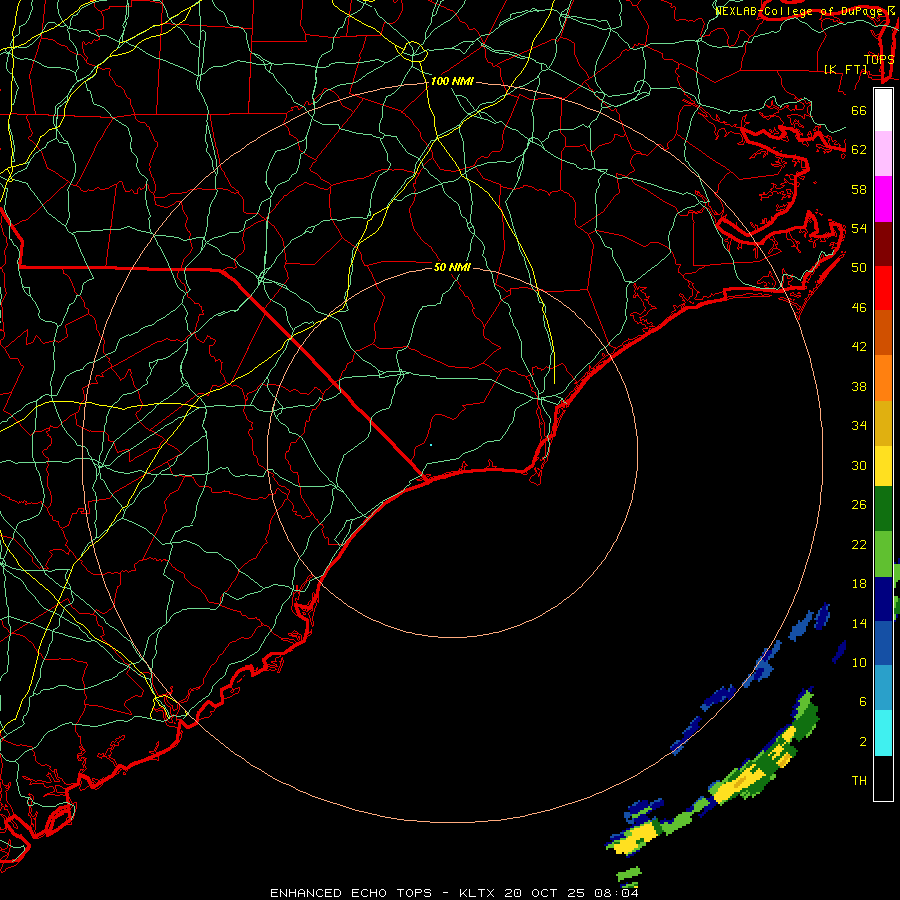Click the 38 value on the legend scale
Image resolution: width=900 pixels, height=900 pixels.
tap(859, 386)
